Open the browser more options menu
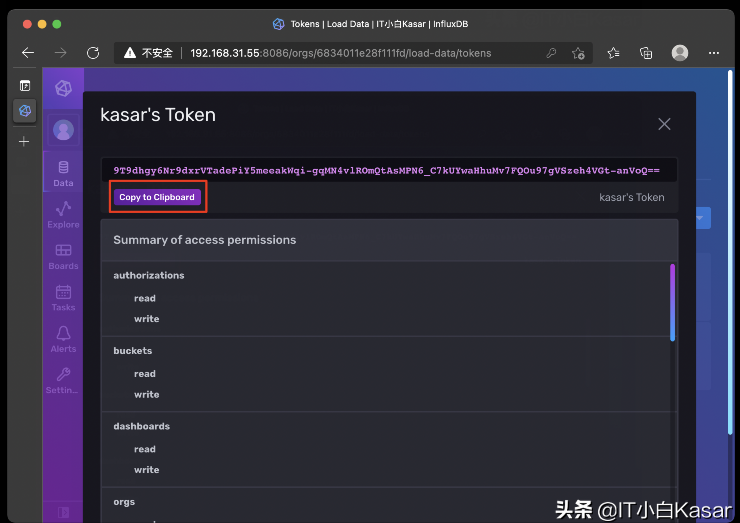740x523 pixels. tap(714, 53)
